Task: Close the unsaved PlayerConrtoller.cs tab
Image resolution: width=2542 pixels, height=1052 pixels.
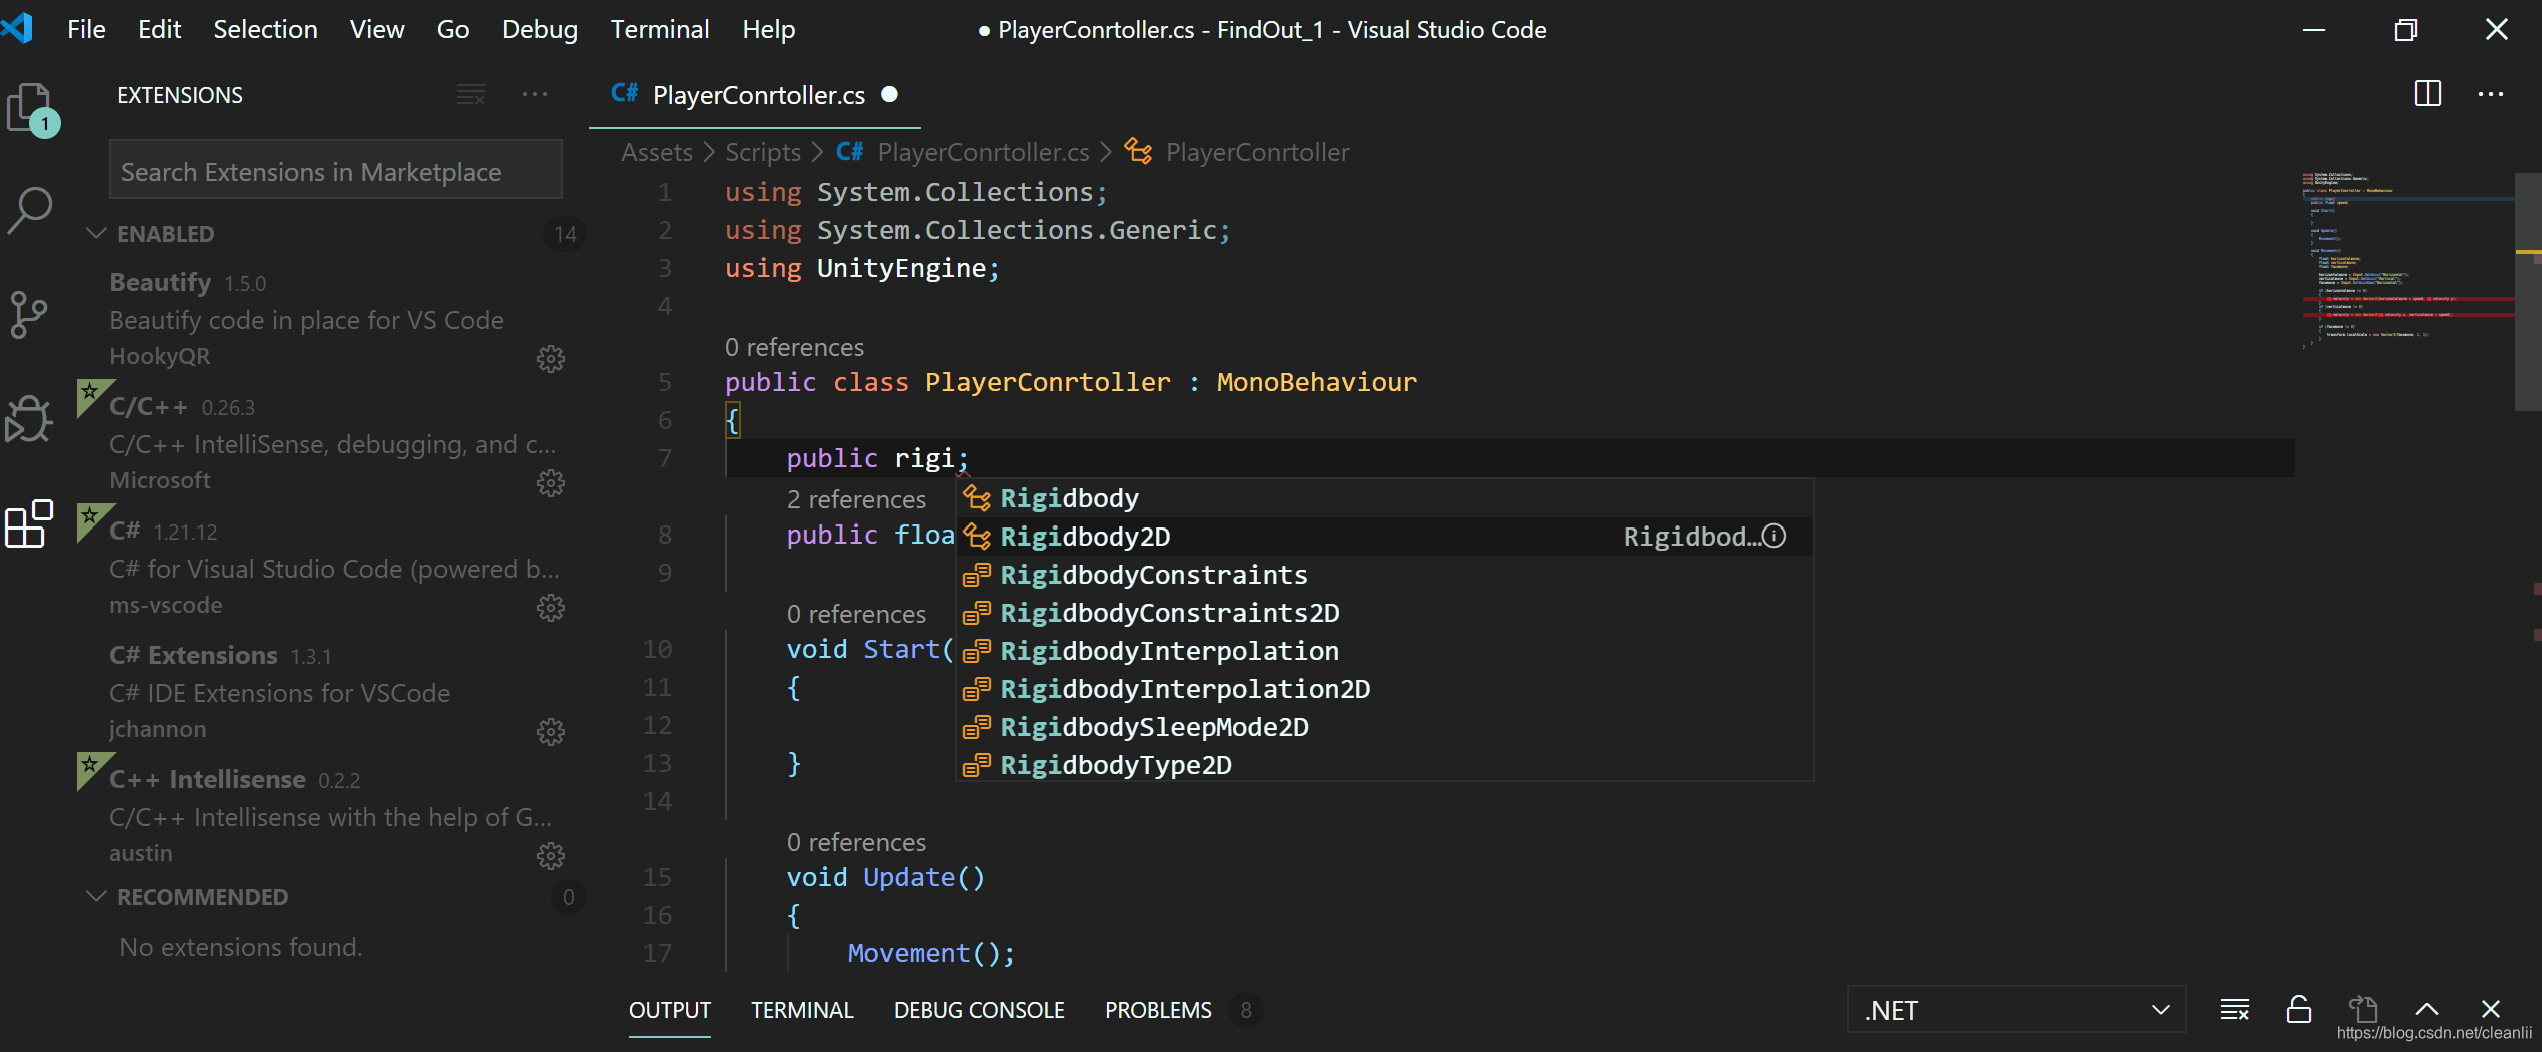Action: pyautogui.click(x=889, y=95)
